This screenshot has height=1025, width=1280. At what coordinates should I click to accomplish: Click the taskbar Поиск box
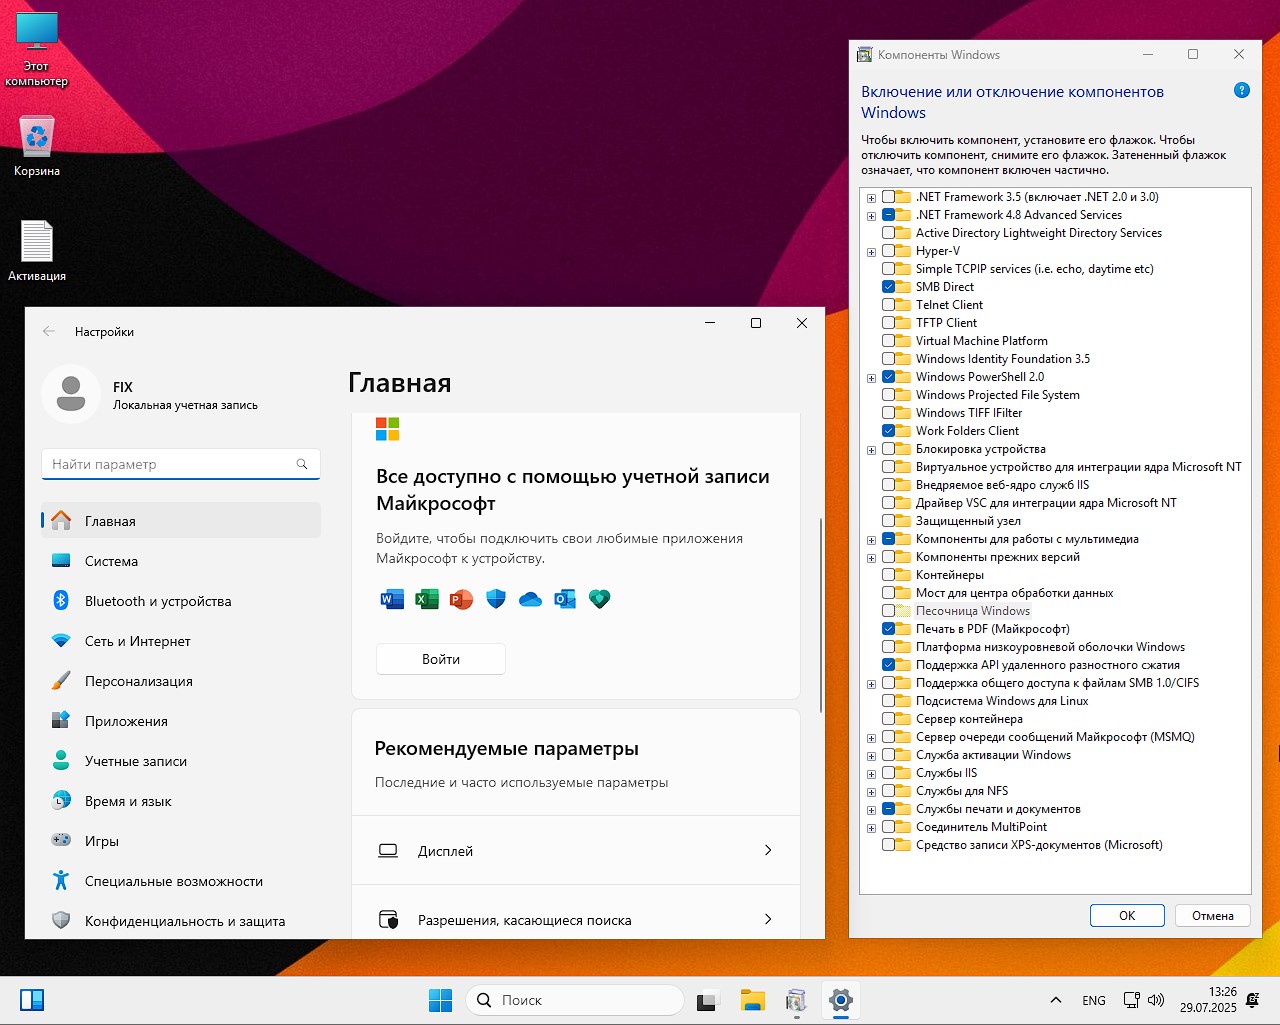point(575,1000)
